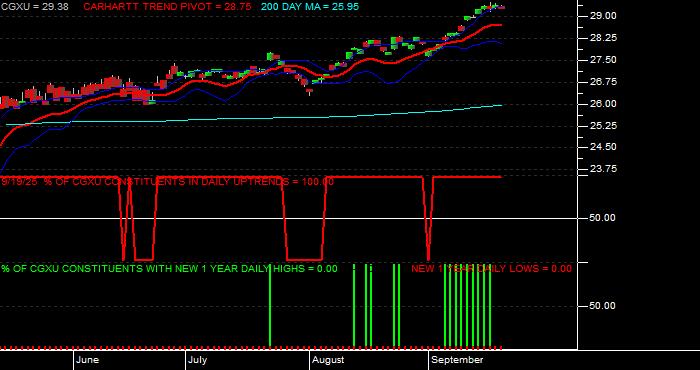Click the June month label on the time axis
Screen dimensions: 700x370
tap(88, 360)
